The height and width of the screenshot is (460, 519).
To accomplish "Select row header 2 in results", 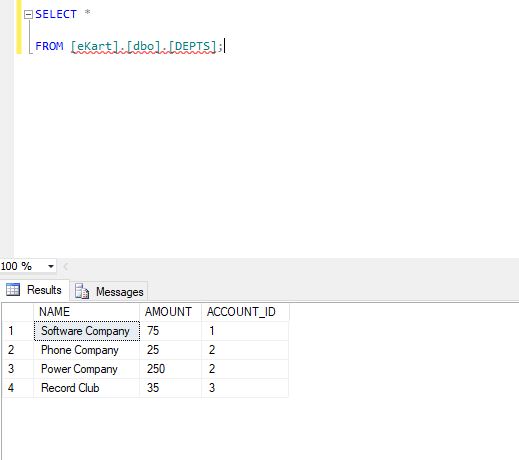I will [x=18, y=350].
